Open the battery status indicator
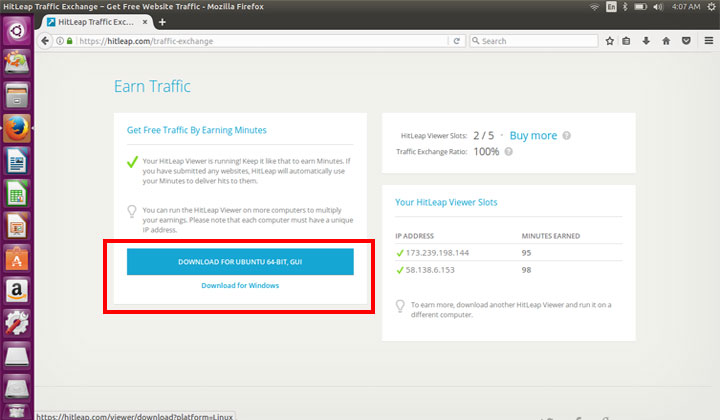The image size is (720, 420). pyautogui.click(x=641, y=7)
